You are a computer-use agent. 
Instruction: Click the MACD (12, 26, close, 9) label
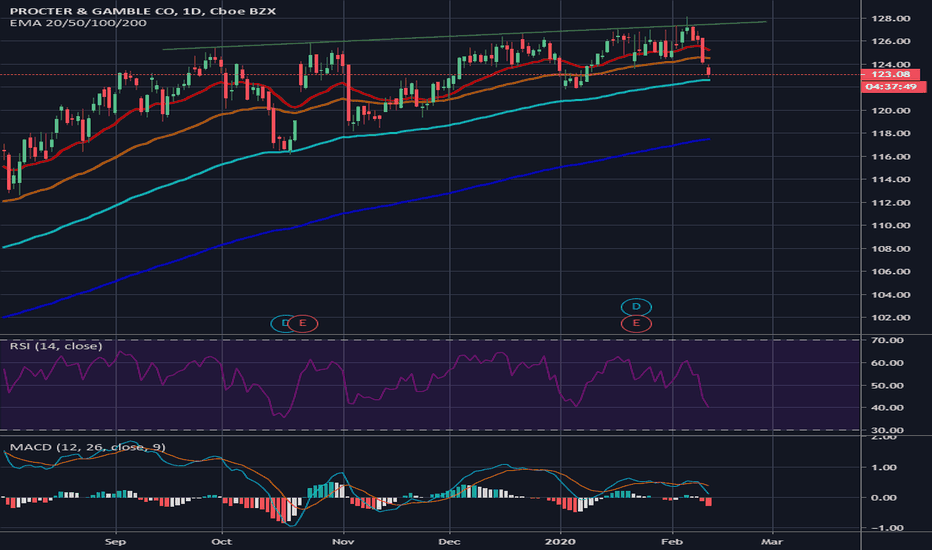(87, 447)
